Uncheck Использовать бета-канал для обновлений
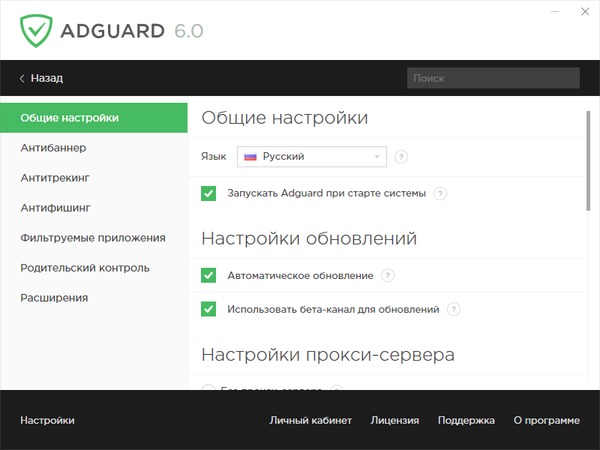 coord(208,309)
